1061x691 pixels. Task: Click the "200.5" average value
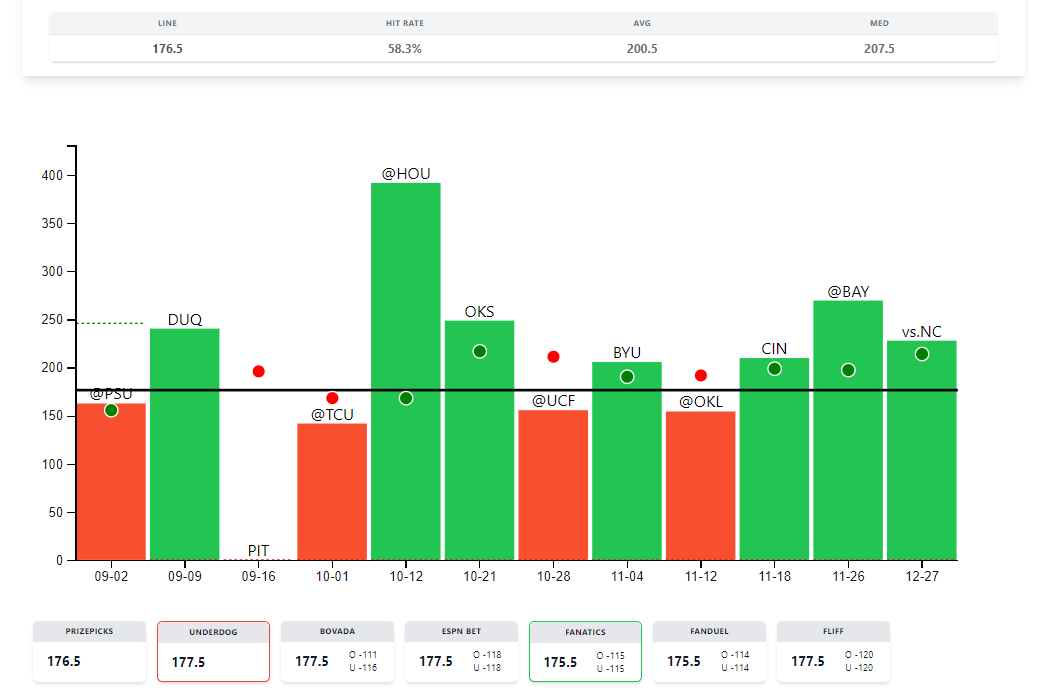[x=642, y=49]
